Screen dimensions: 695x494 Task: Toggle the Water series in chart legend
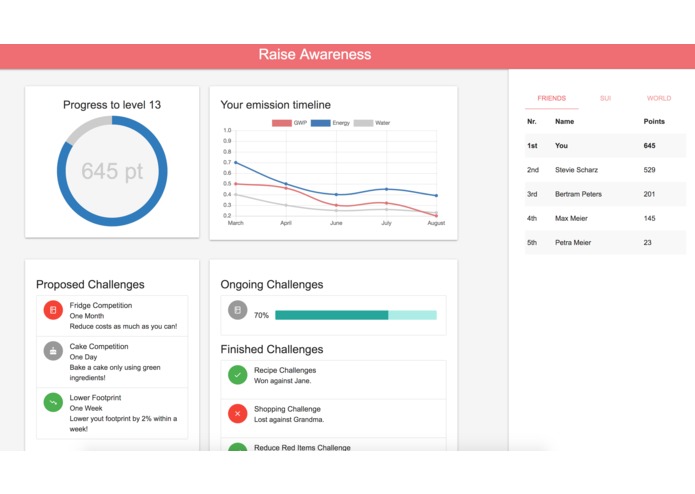click(372, 123)
